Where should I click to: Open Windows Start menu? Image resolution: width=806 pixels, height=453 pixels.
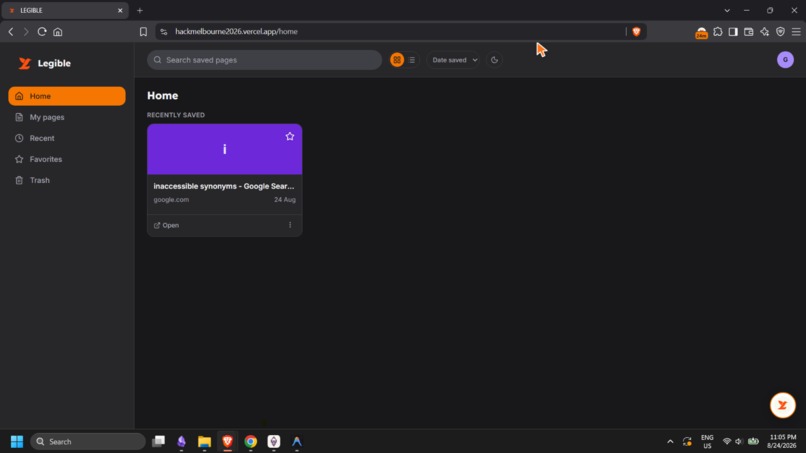point(17,442)
